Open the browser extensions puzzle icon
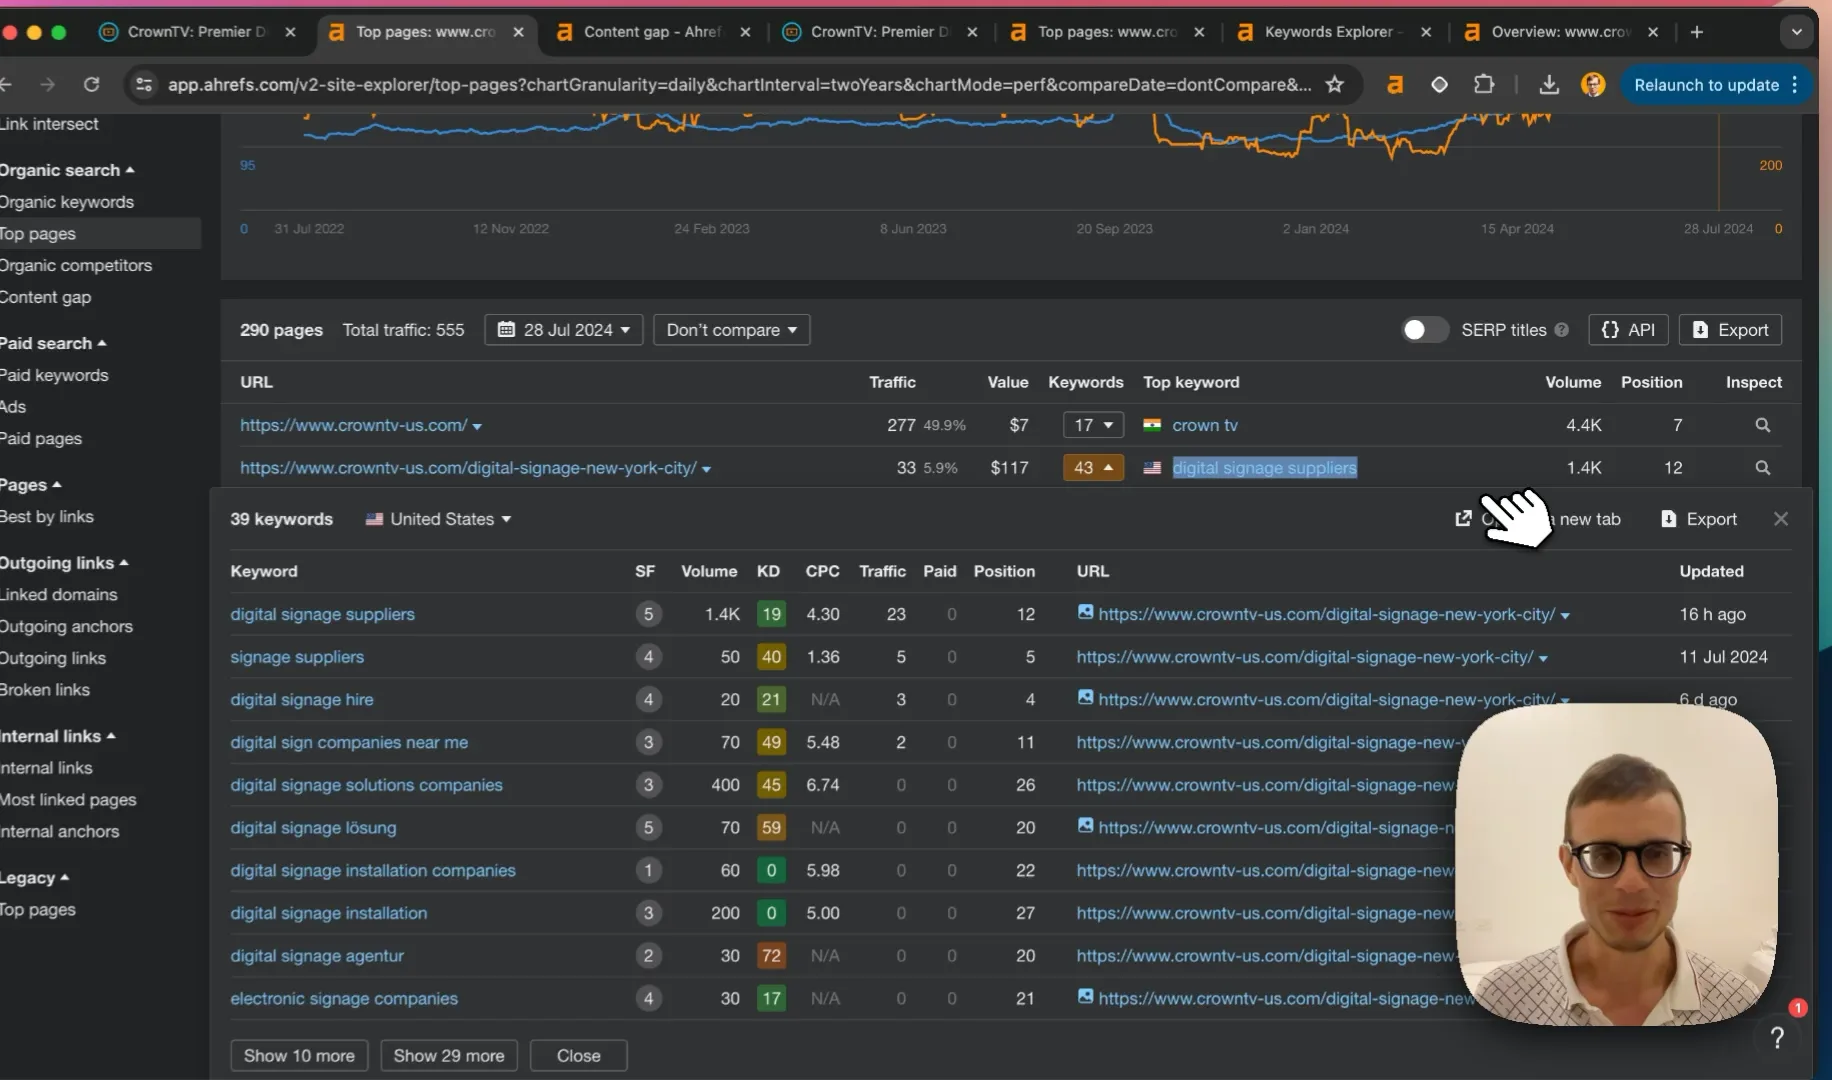The image size is (1832, 1080). click(1484, 85)
